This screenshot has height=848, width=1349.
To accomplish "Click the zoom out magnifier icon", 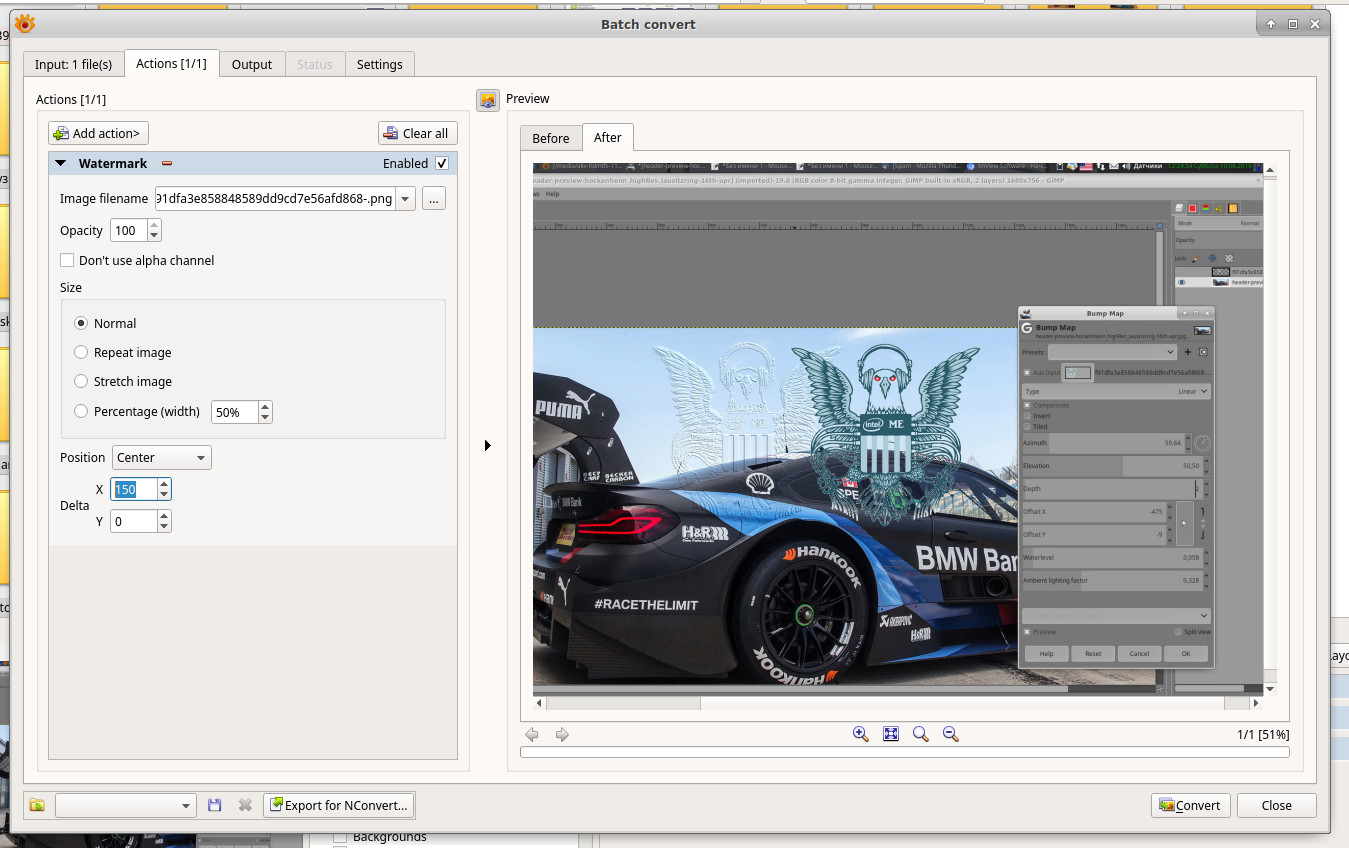I will (951, 734).
